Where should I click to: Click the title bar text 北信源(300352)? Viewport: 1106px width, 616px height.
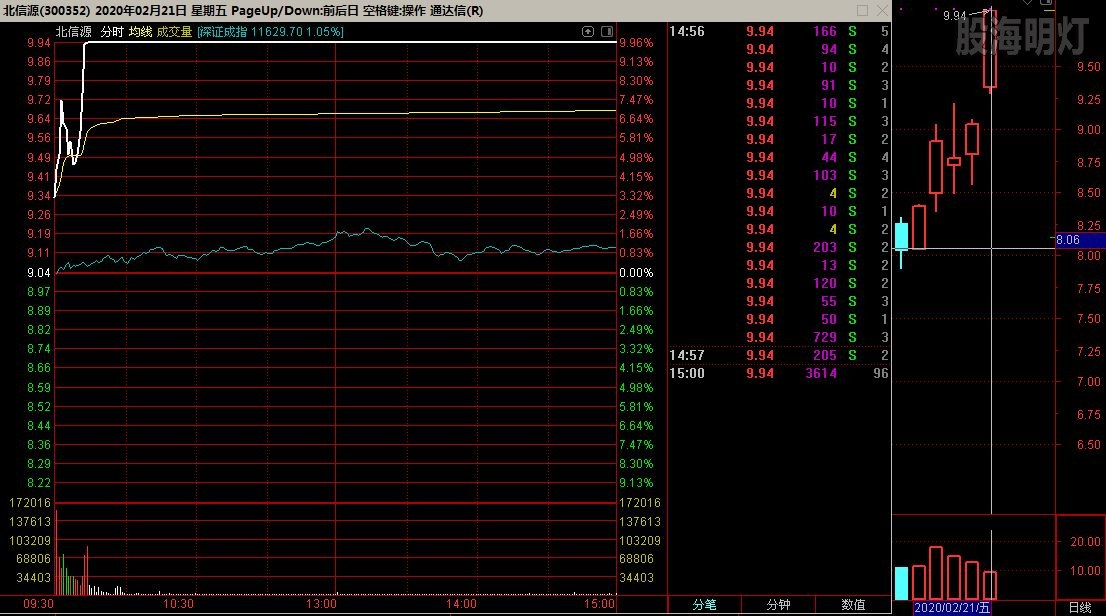[47, 11]
